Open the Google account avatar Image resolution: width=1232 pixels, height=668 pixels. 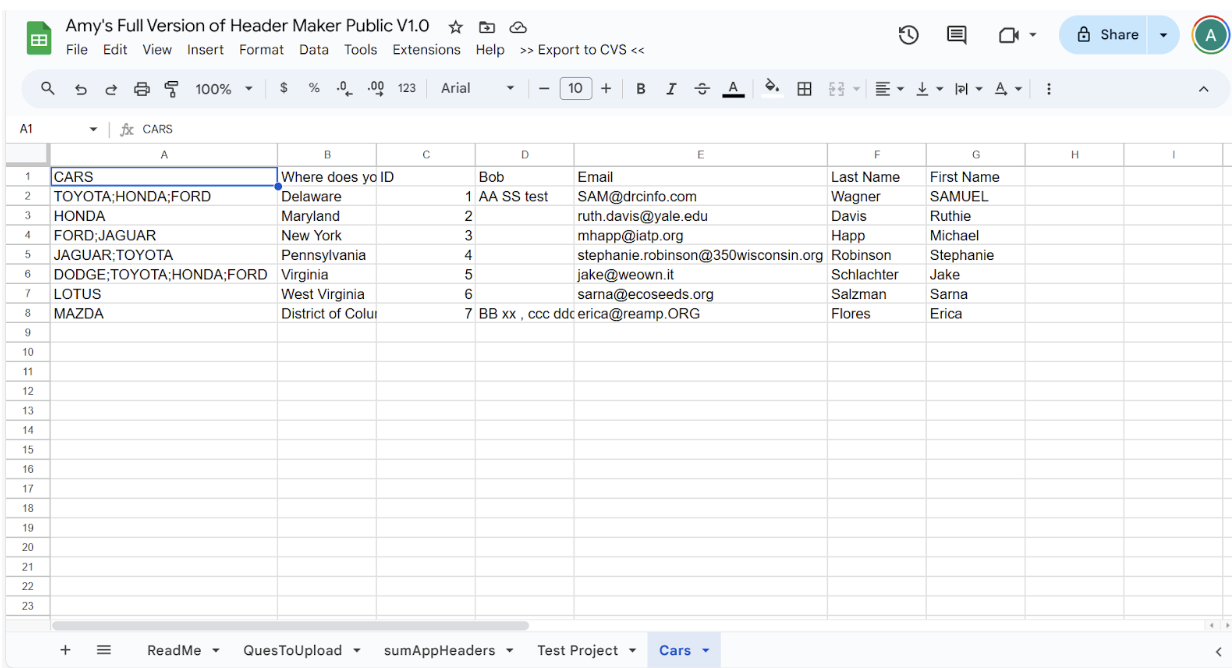1210,35
